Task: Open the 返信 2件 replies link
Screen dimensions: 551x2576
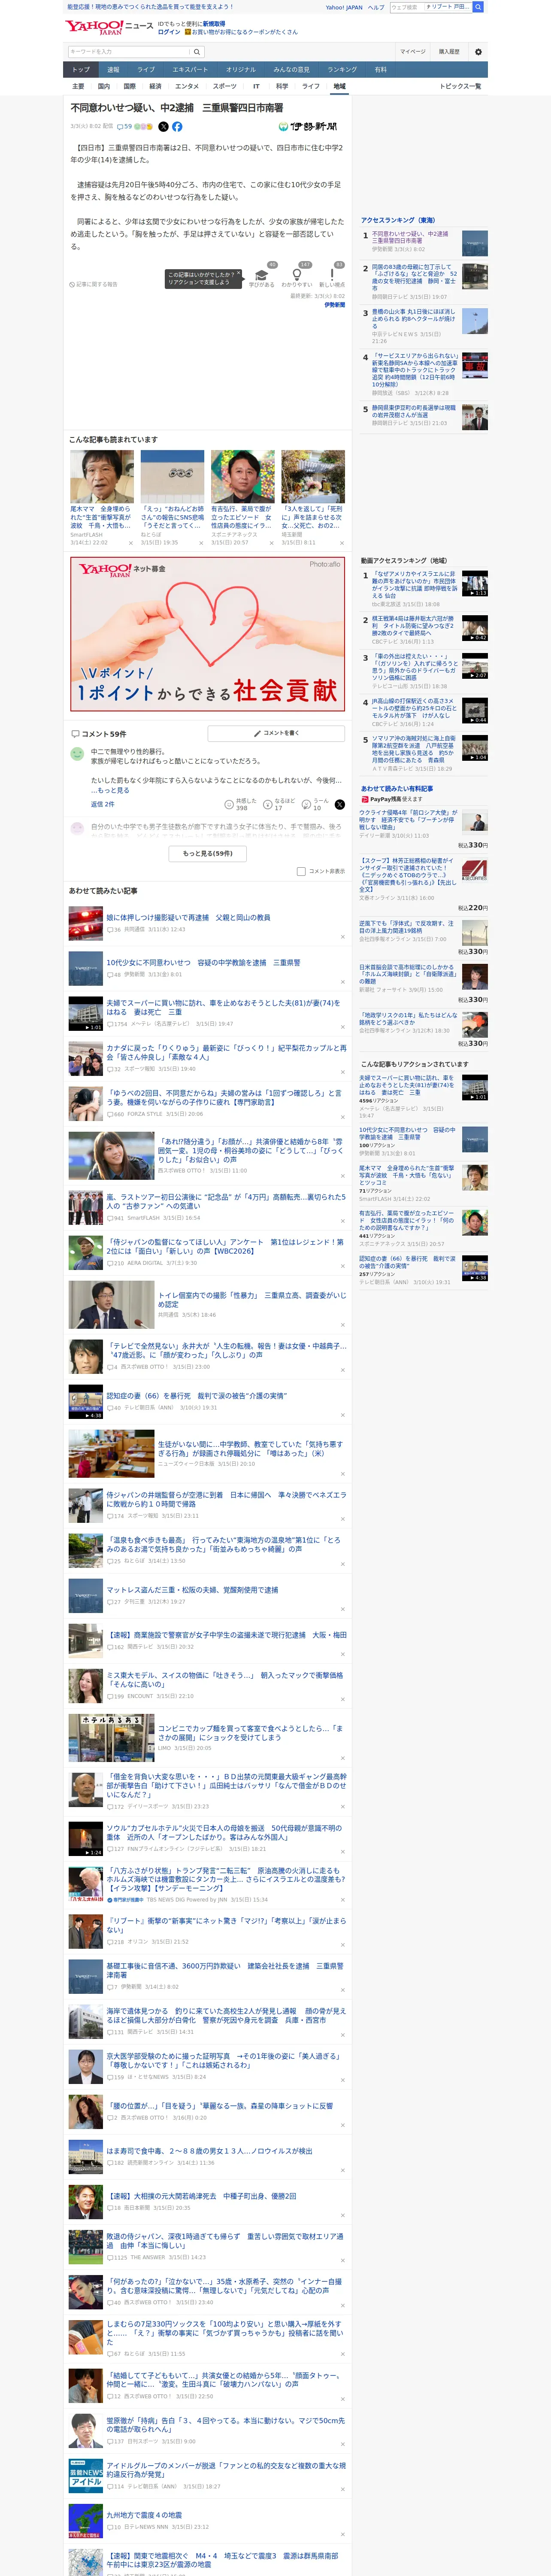Action: click(x=103, y=804)
